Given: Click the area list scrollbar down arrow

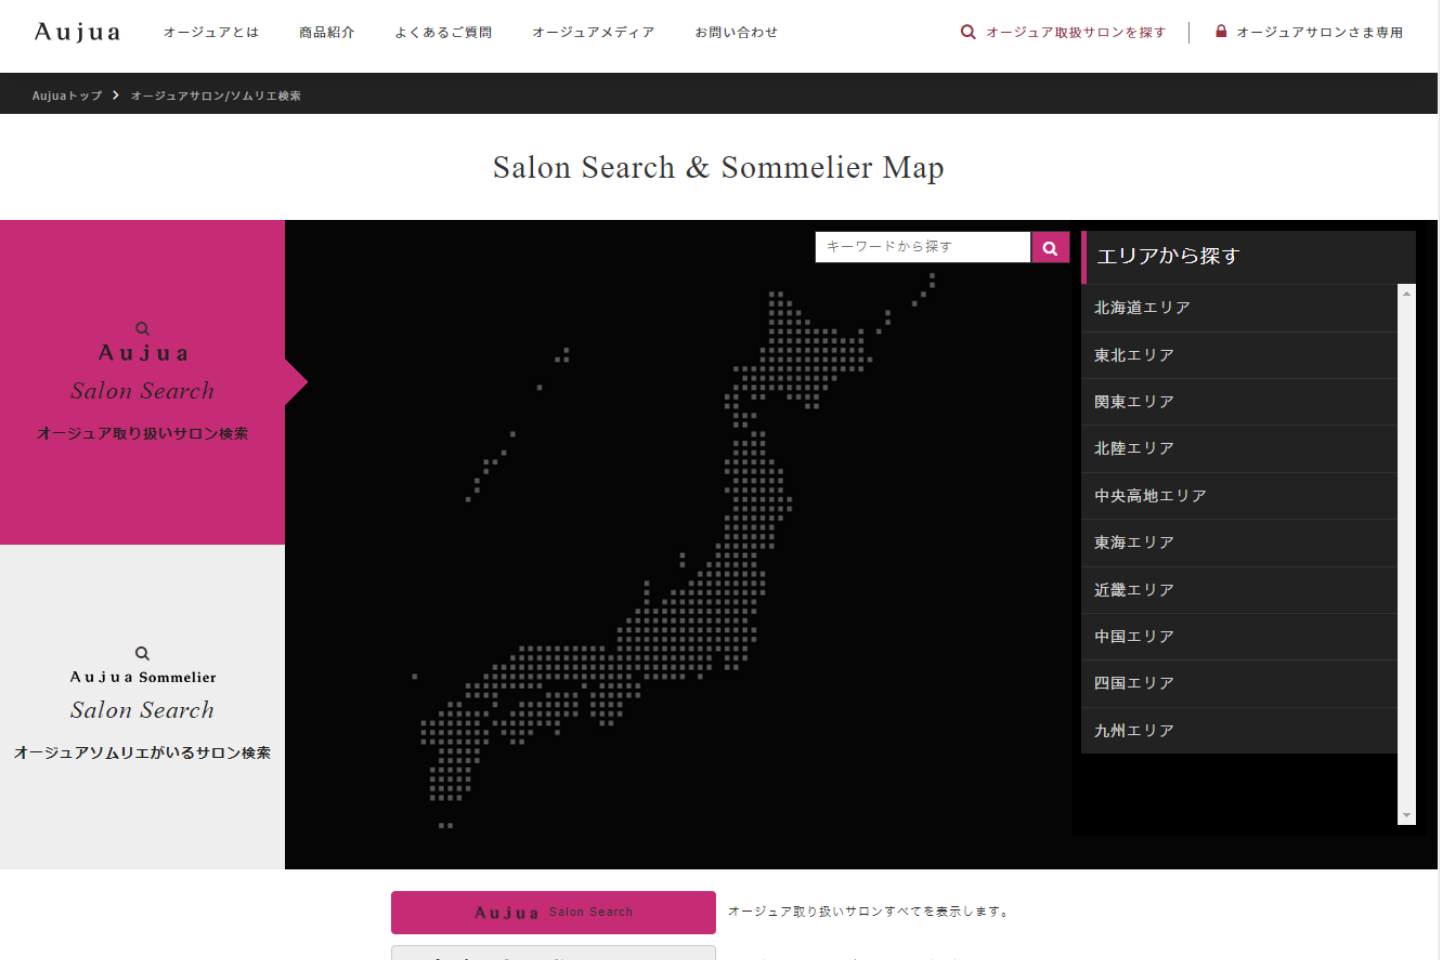Looking at the screenshot, I should point(1407,816).
